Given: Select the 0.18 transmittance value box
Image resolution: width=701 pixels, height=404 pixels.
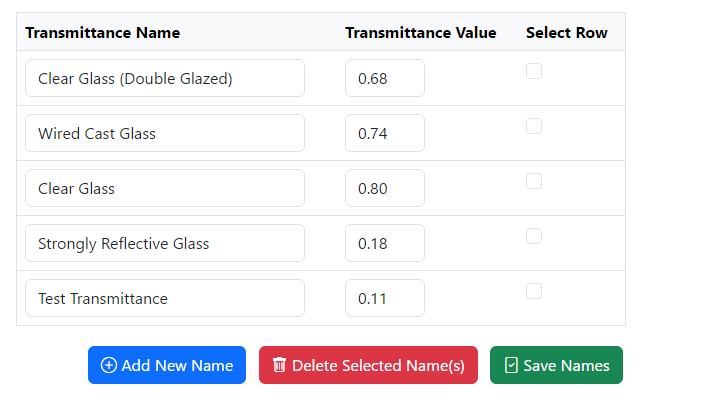Looking at the screenshot, I should pos(385,243).
